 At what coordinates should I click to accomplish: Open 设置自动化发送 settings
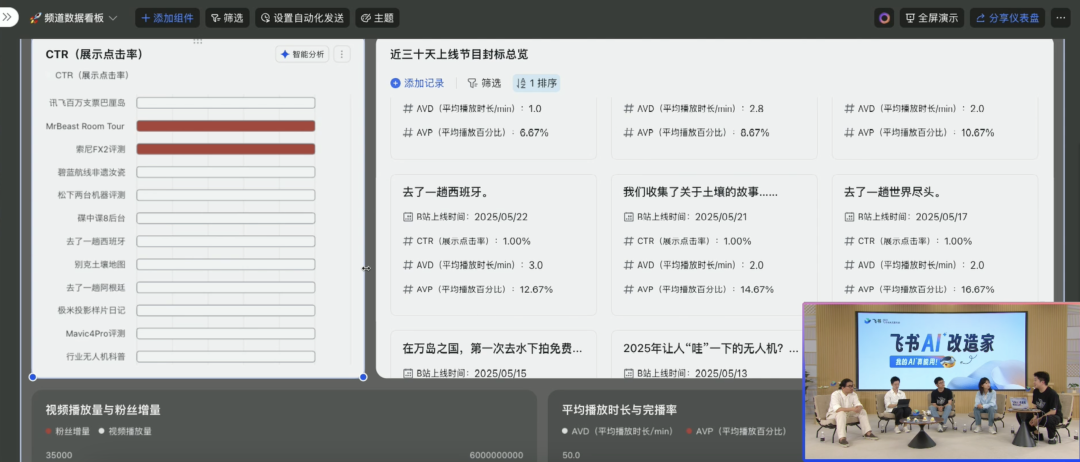[302, 18]
